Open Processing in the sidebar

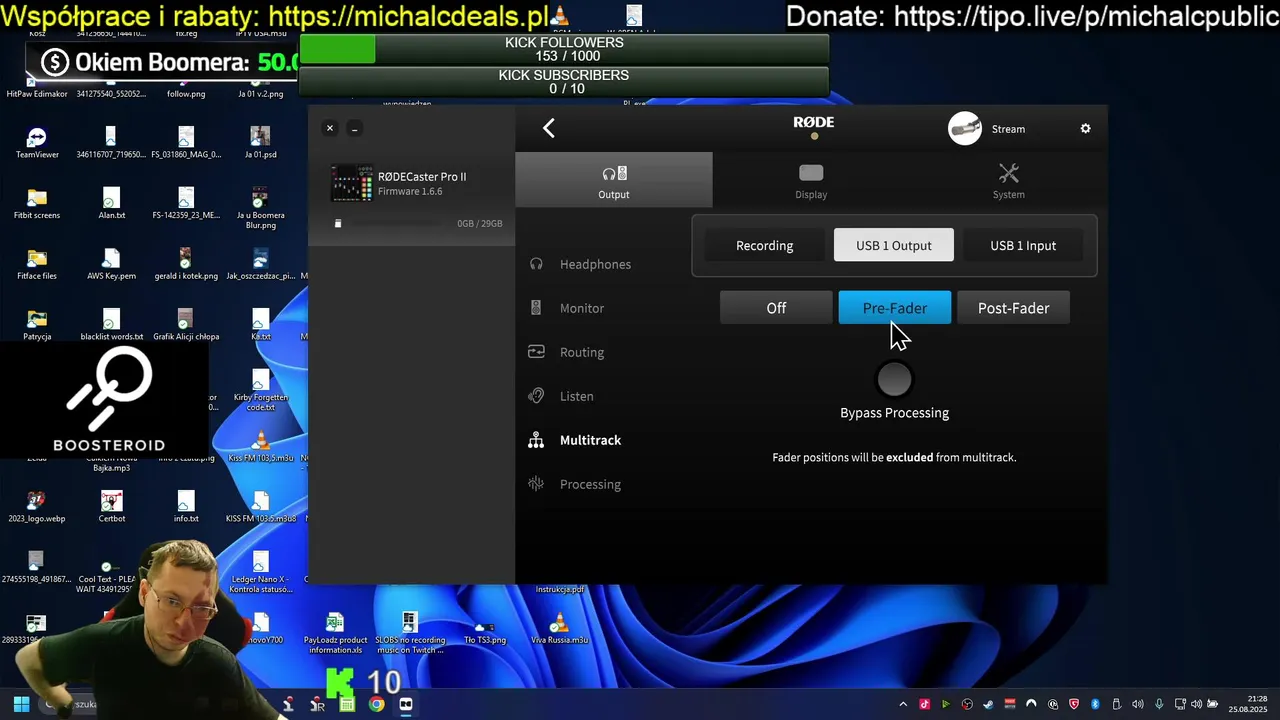pyautogui.click(x=590, y=484)
